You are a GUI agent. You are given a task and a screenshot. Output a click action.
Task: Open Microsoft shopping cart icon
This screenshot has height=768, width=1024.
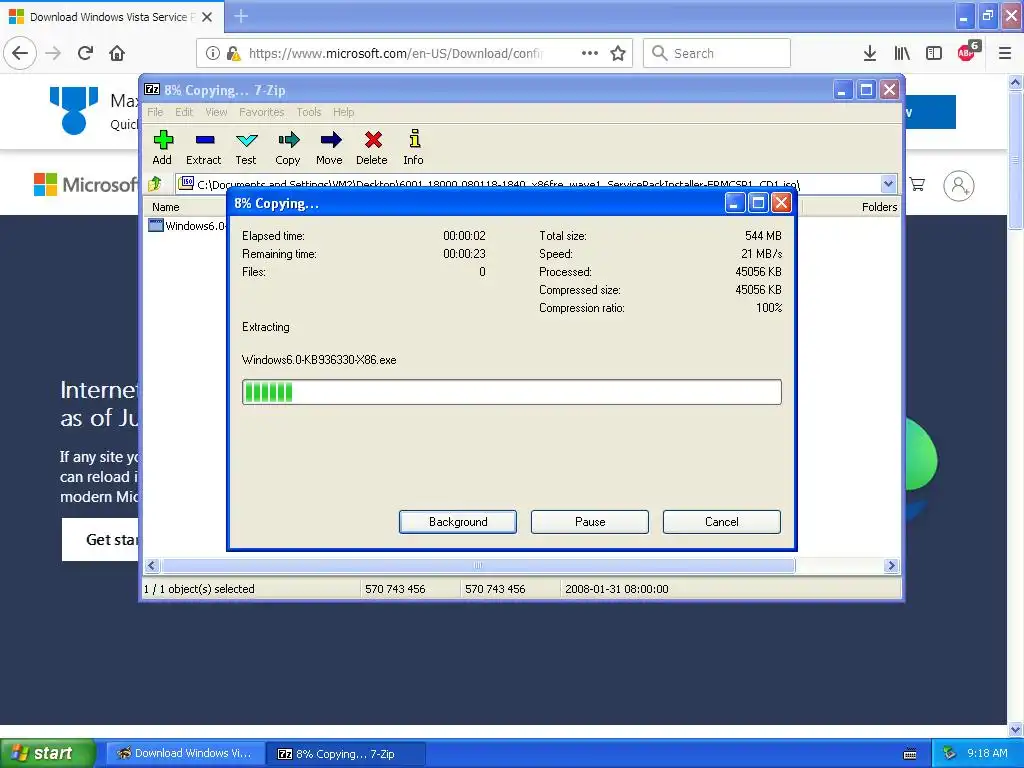(917, 185)
